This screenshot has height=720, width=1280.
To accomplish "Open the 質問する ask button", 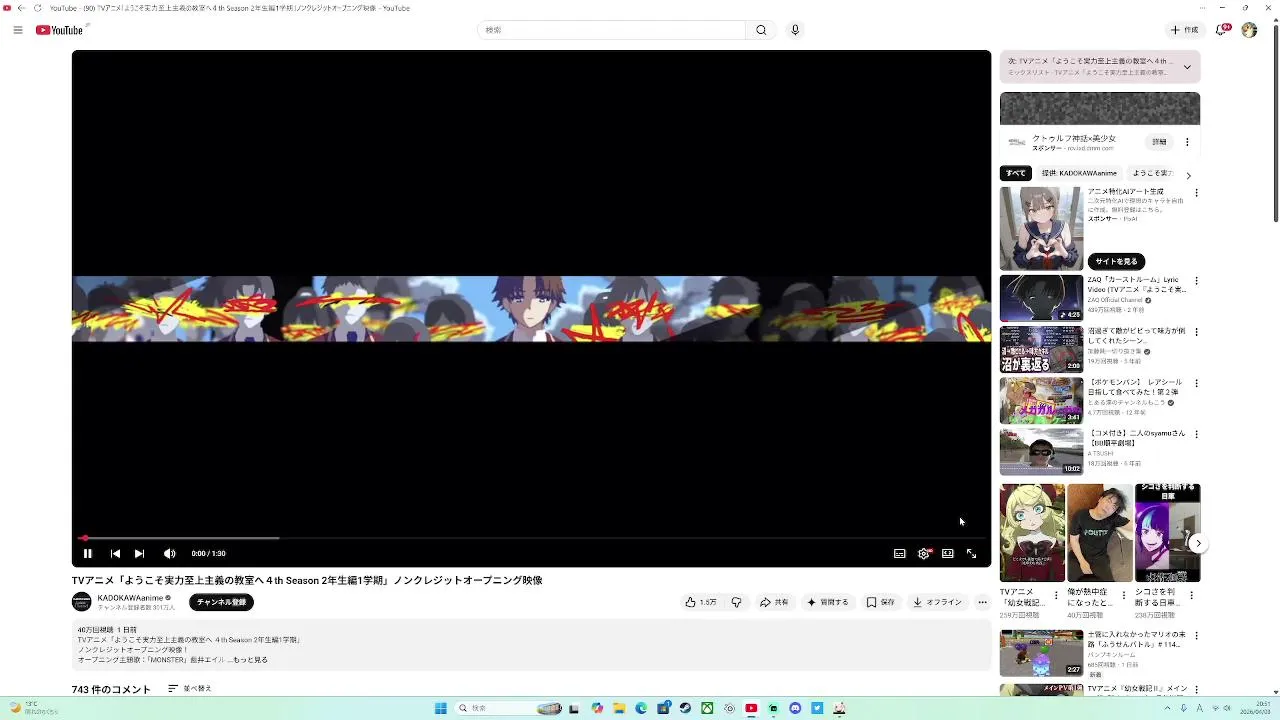I will 828,602.
